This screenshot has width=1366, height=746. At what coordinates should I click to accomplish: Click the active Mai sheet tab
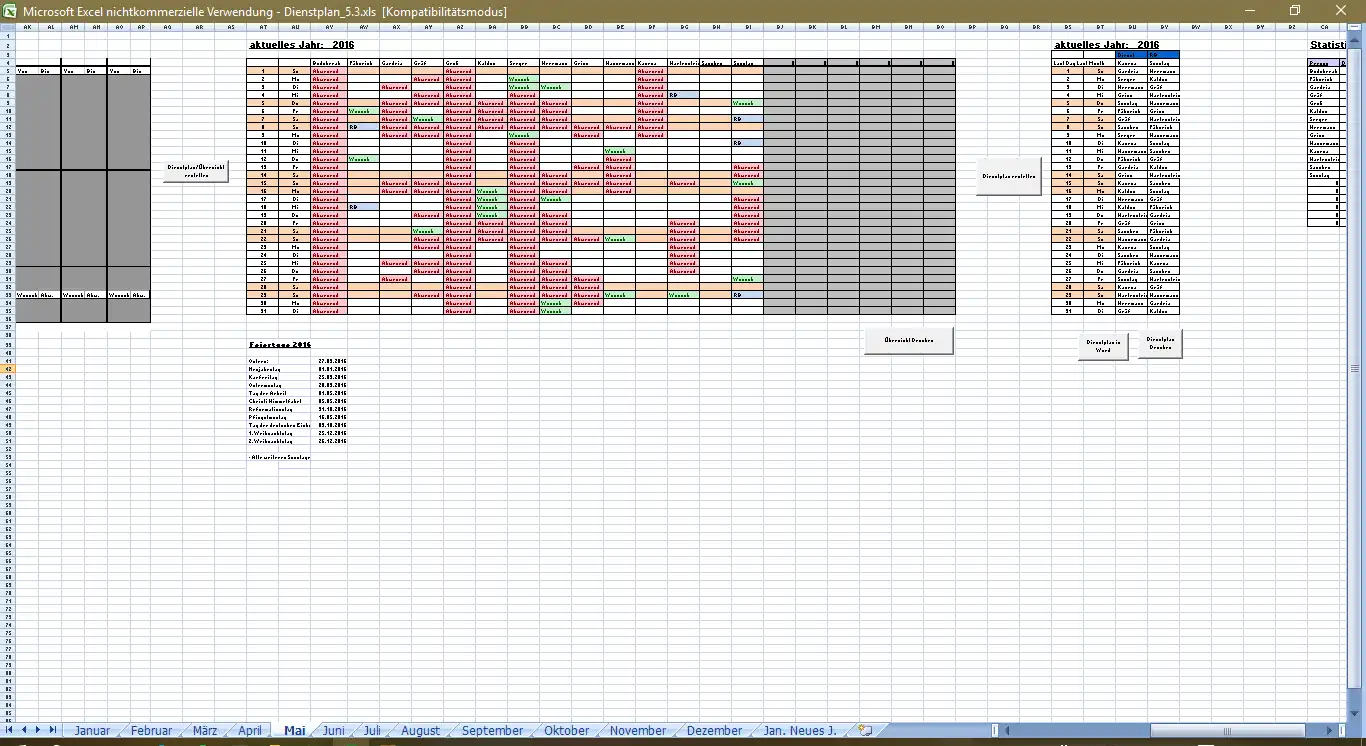pyautogui.click(x=295, y=731)
